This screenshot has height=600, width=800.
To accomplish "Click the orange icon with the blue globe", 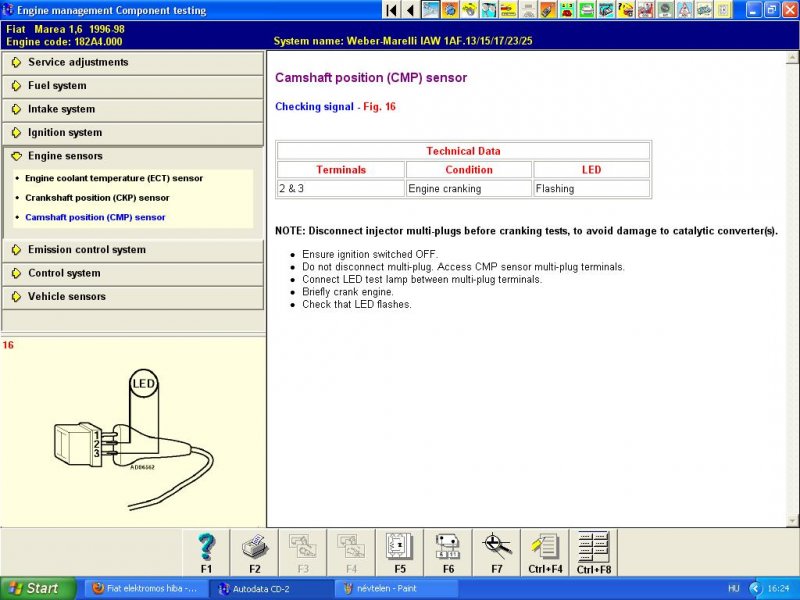I will [x=449, y=10].
